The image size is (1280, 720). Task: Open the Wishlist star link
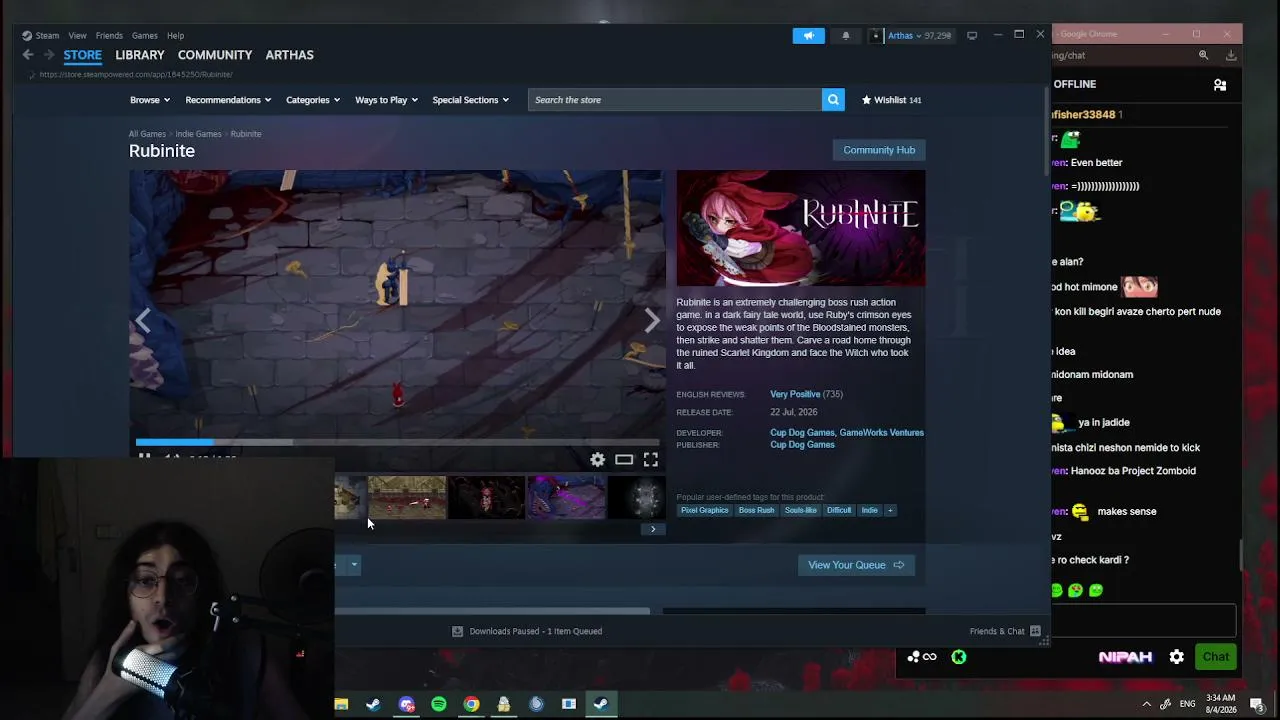[891, 100]
